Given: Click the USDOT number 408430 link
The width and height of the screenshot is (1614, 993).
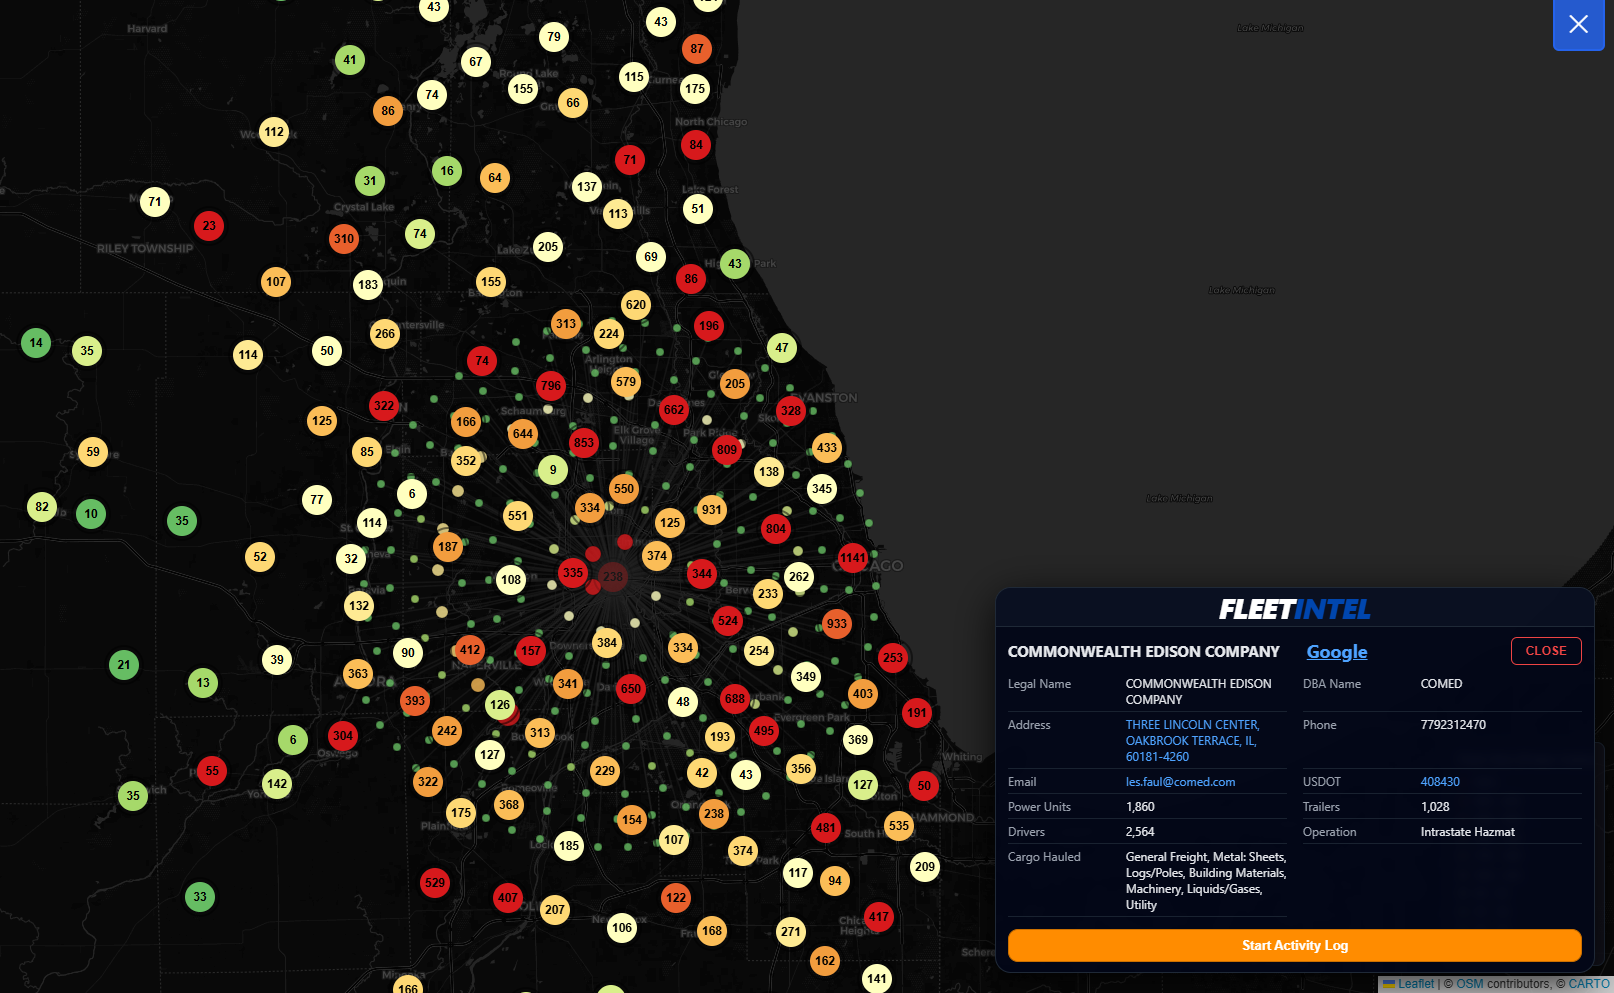Looking at the screenshot, I should tap(1440, 782).
